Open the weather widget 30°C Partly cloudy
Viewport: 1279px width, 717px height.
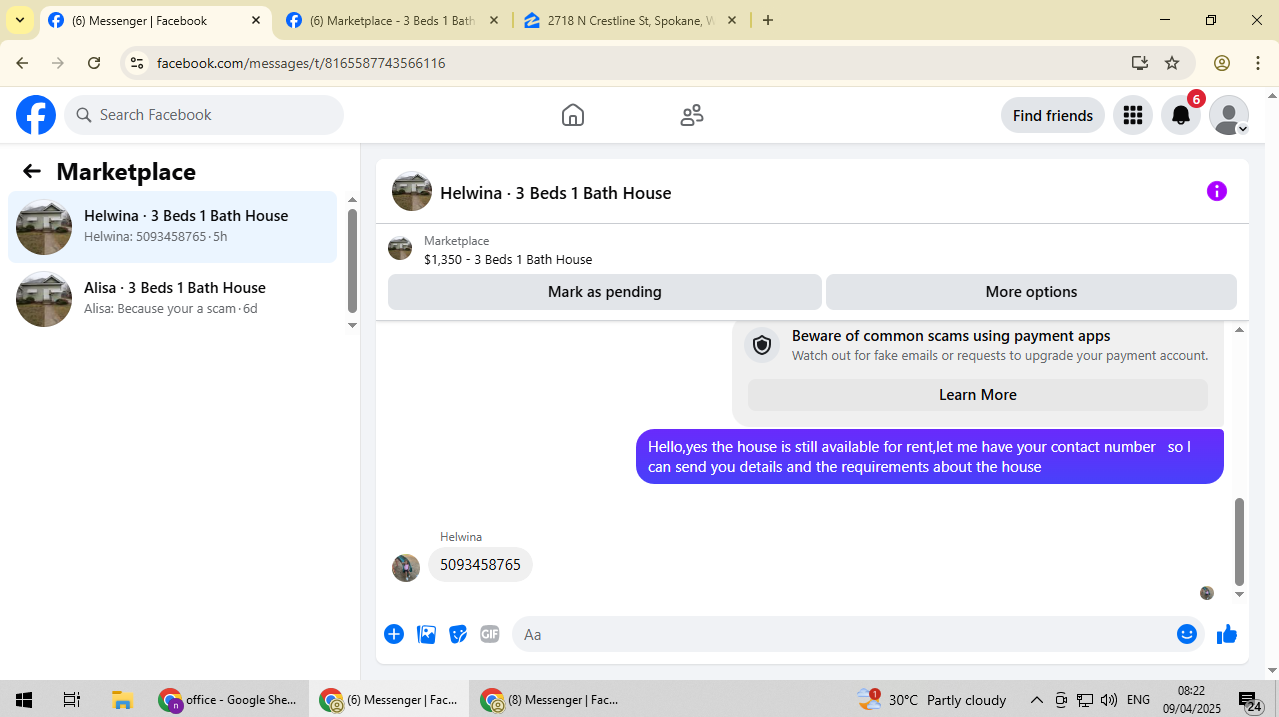pos(932,700)
